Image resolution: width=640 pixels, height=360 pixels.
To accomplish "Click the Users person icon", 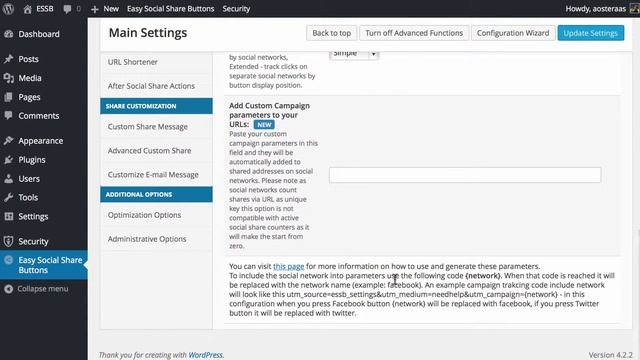I will (x=9, y=178).
